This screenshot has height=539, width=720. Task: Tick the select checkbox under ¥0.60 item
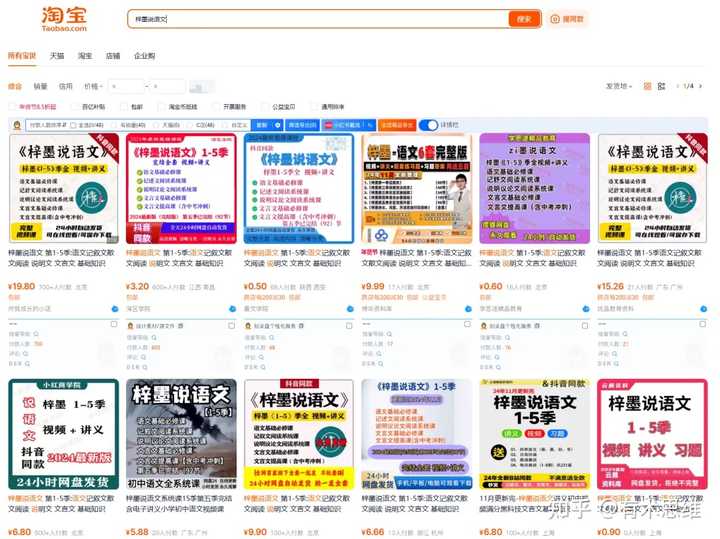click(x=585, y=326)
